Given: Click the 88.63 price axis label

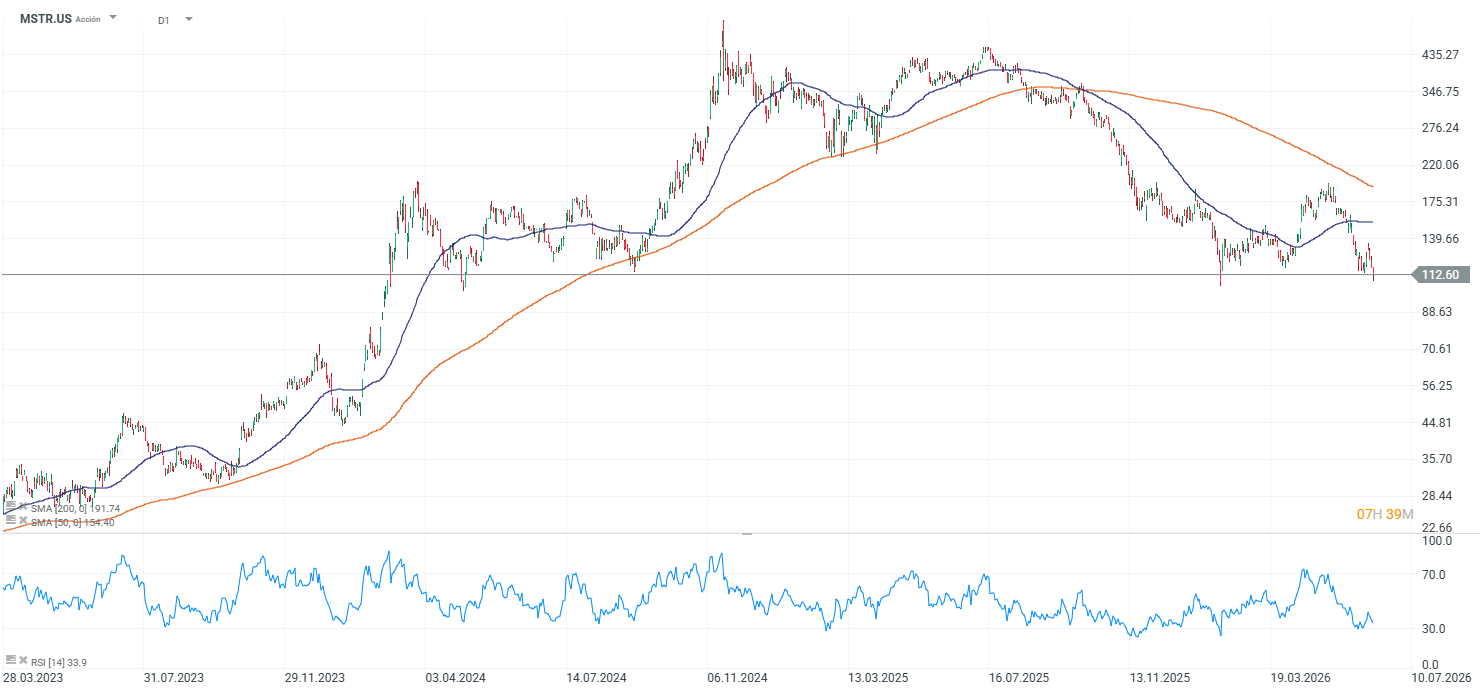Looking at the screenshot, I should click(1438, 312).
